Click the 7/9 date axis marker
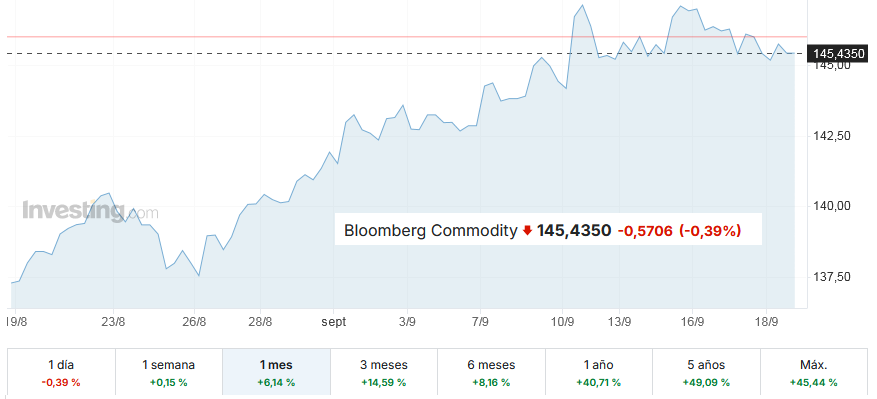Screen dimensions: 877x399 (x=480, y=322)
